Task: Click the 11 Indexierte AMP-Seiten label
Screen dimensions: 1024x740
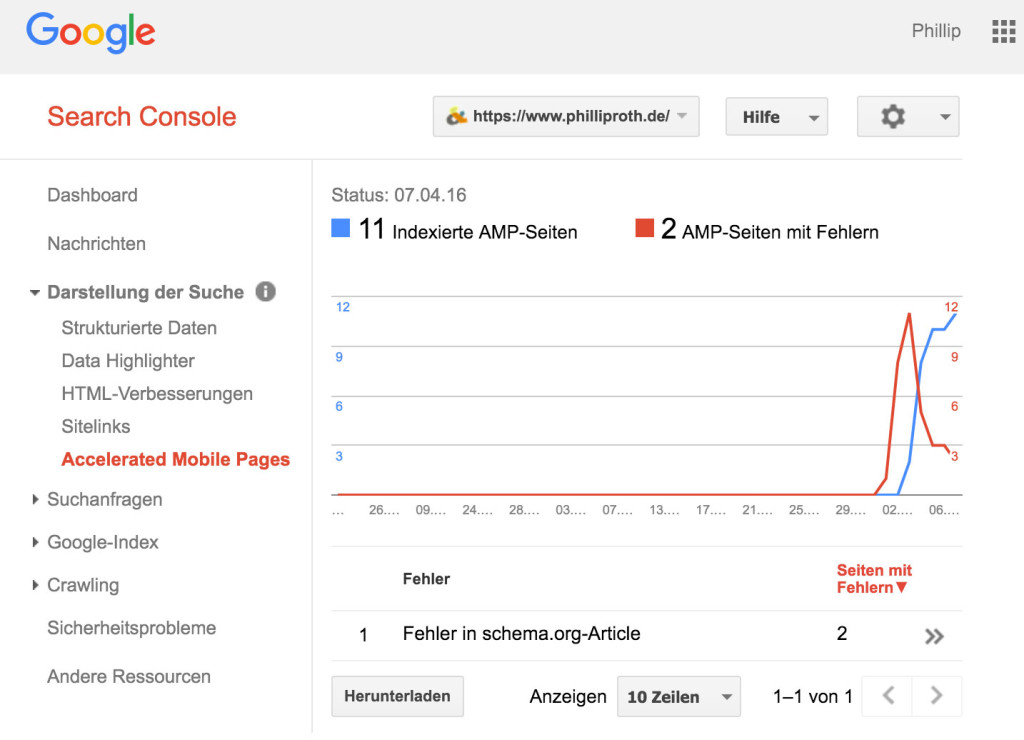Action: point(468,229)
